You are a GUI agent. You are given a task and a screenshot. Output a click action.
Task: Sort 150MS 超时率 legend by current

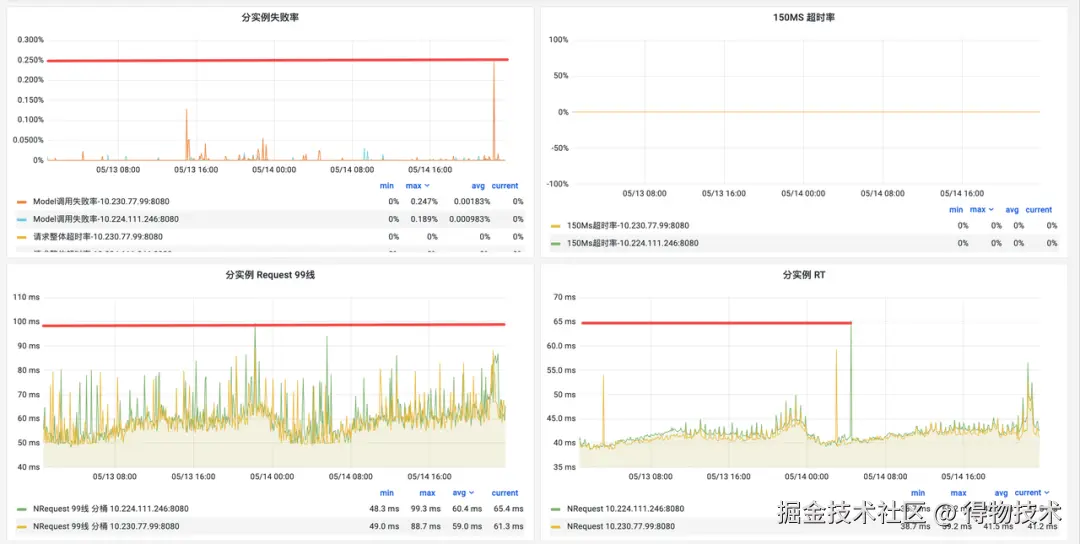pyautogui.click(x=1039, y=210)
